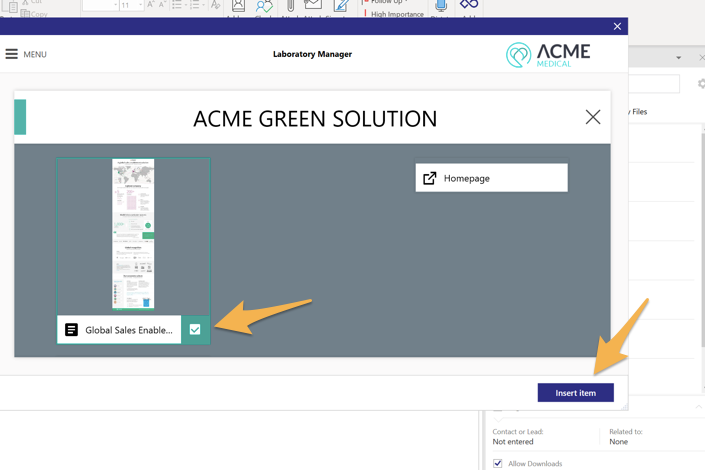The image size is (705, 470).
Task: Open the Follow Up flag dropdown
Action: (x=386, y=2)
